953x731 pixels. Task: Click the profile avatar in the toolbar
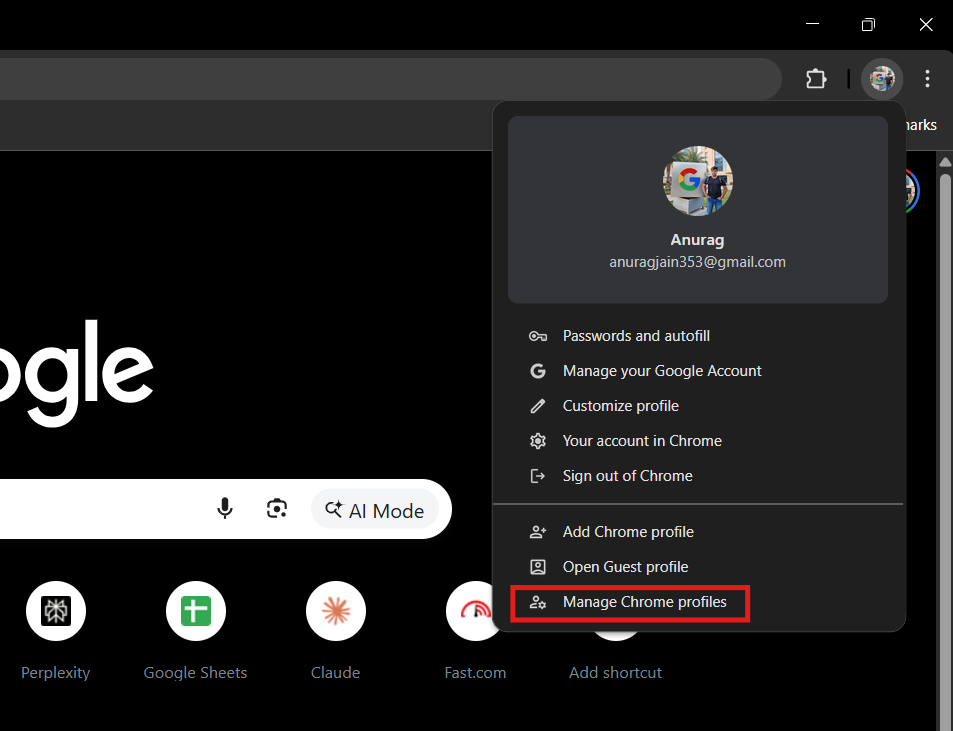(x=881, y=78)
